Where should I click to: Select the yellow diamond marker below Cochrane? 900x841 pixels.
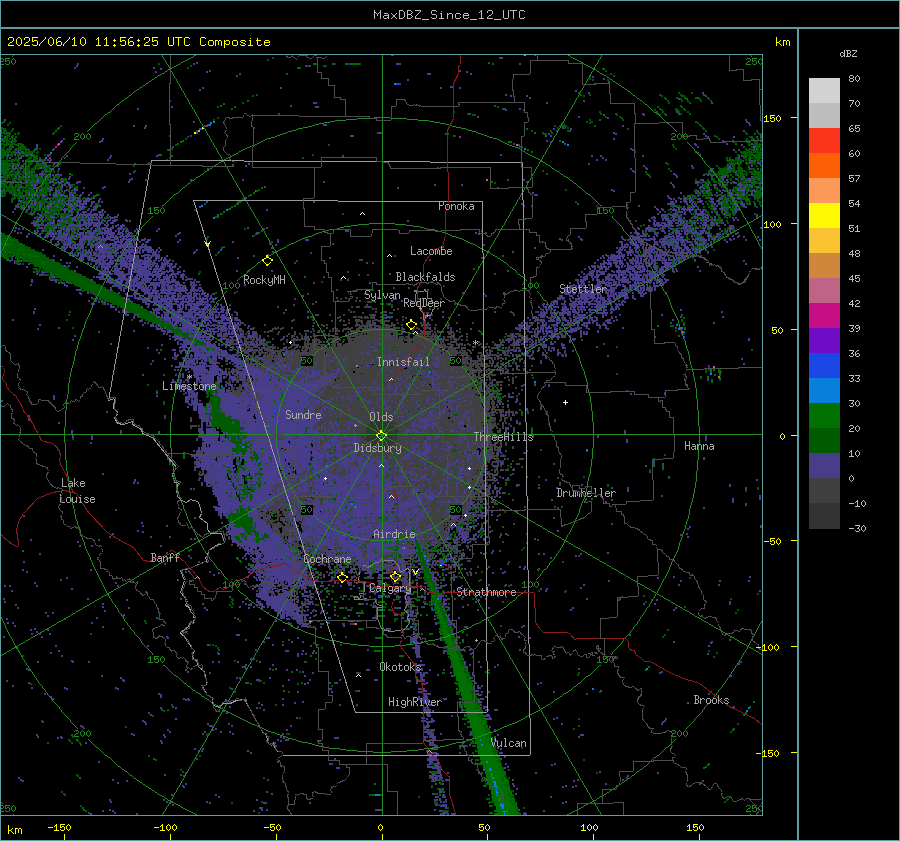342,578
